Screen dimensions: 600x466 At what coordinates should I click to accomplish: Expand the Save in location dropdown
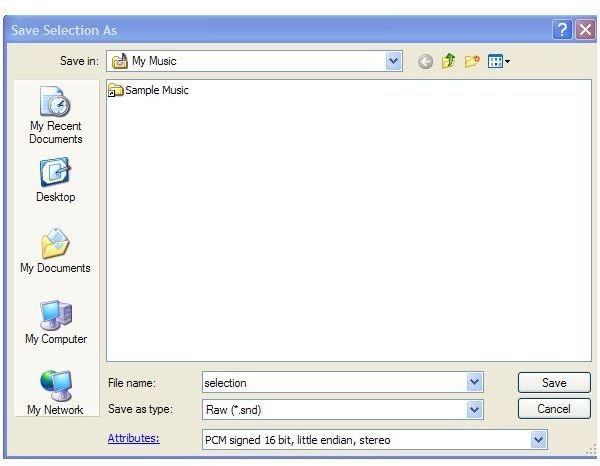tap(393, 61)
